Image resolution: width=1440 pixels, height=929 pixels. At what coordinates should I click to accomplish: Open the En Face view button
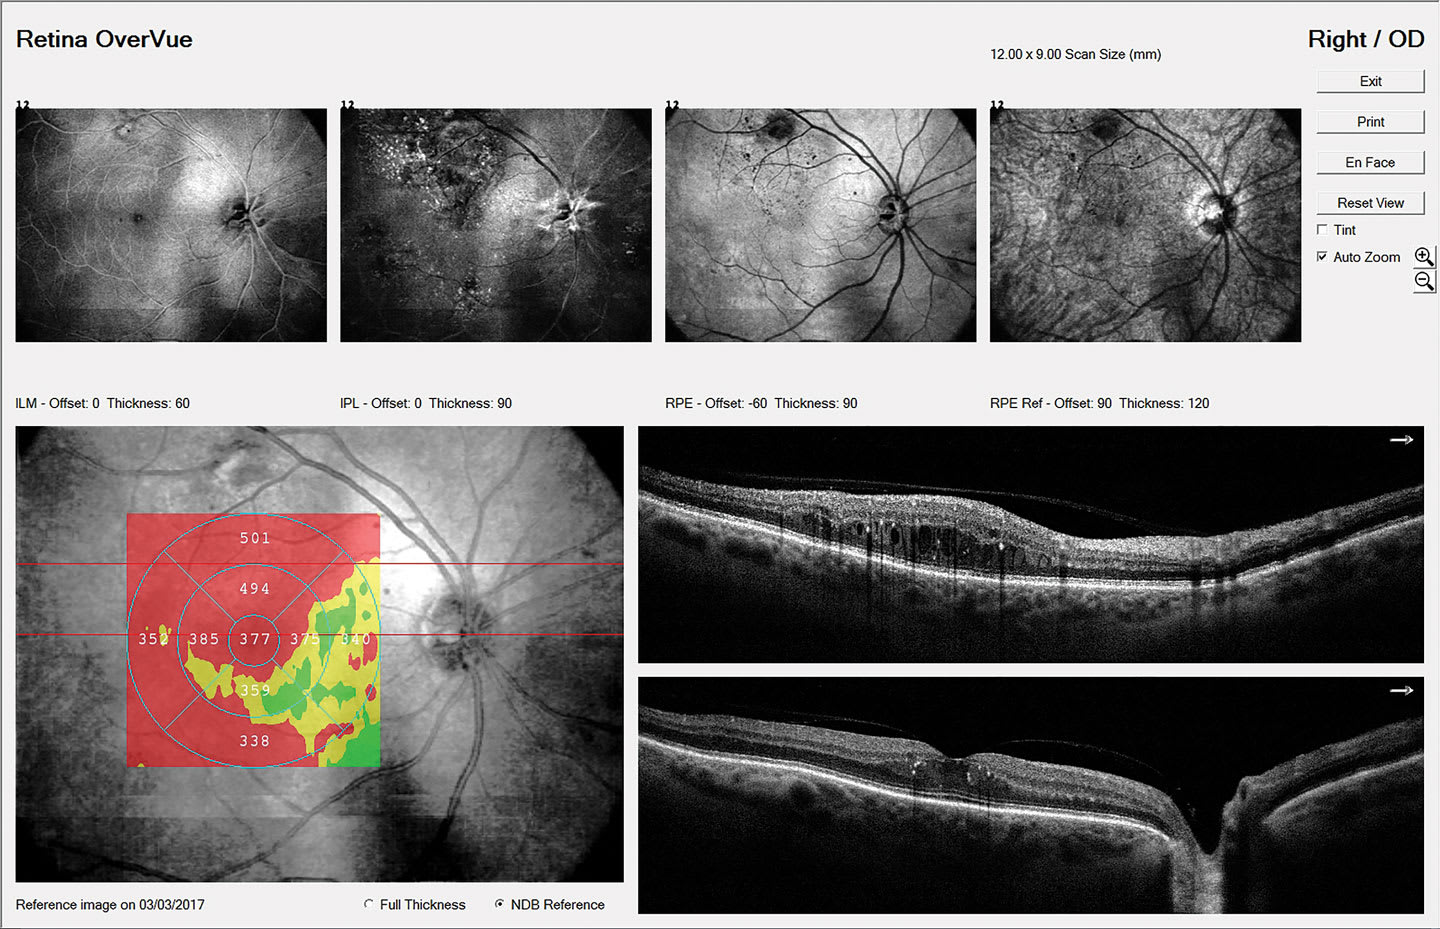click(1370, 162)
